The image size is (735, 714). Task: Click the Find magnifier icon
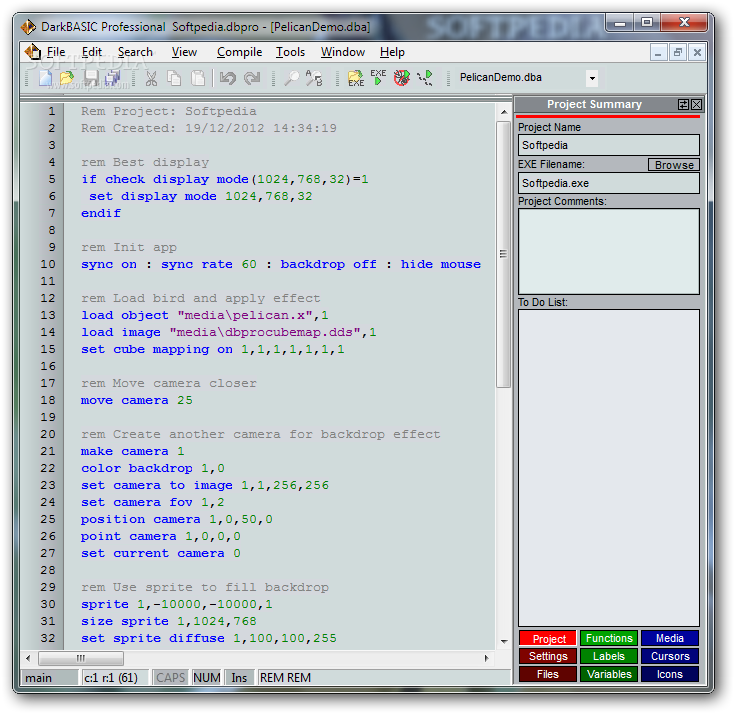(x=292, y=78)
